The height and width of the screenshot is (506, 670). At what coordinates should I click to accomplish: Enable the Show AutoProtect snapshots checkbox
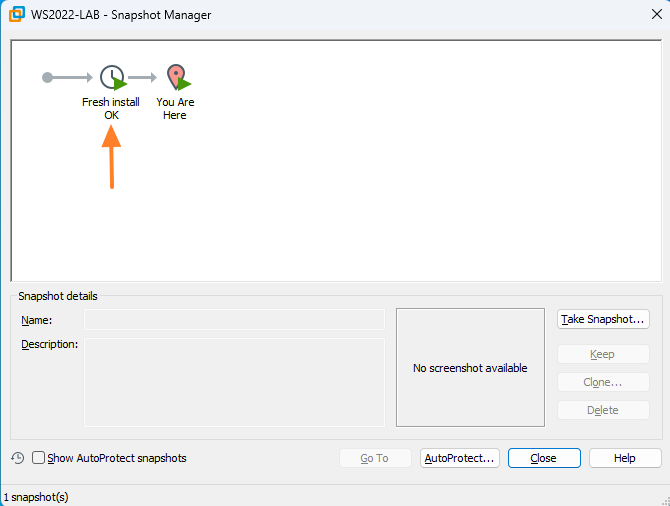click(x=39, y=458)
